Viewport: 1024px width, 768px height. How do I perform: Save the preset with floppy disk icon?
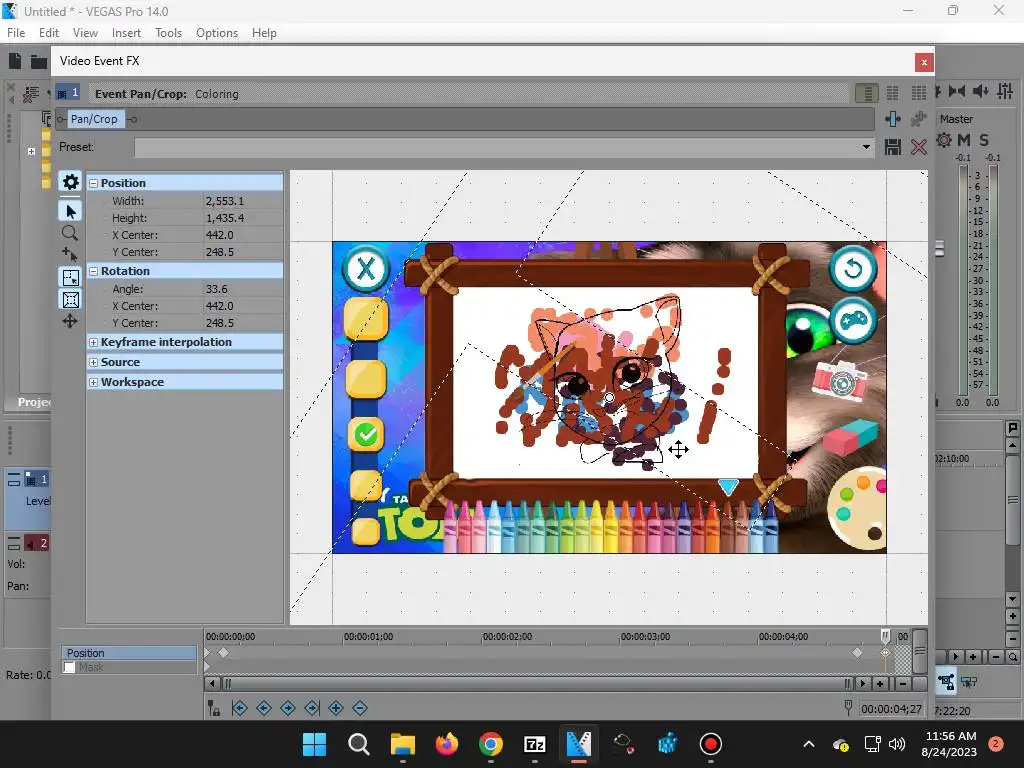(893, 147)
